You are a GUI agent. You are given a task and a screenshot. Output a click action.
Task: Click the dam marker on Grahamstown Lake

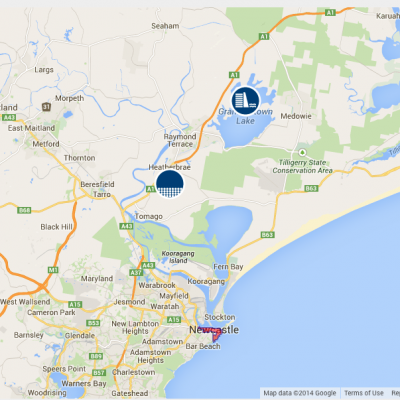(x=246, y=101)
